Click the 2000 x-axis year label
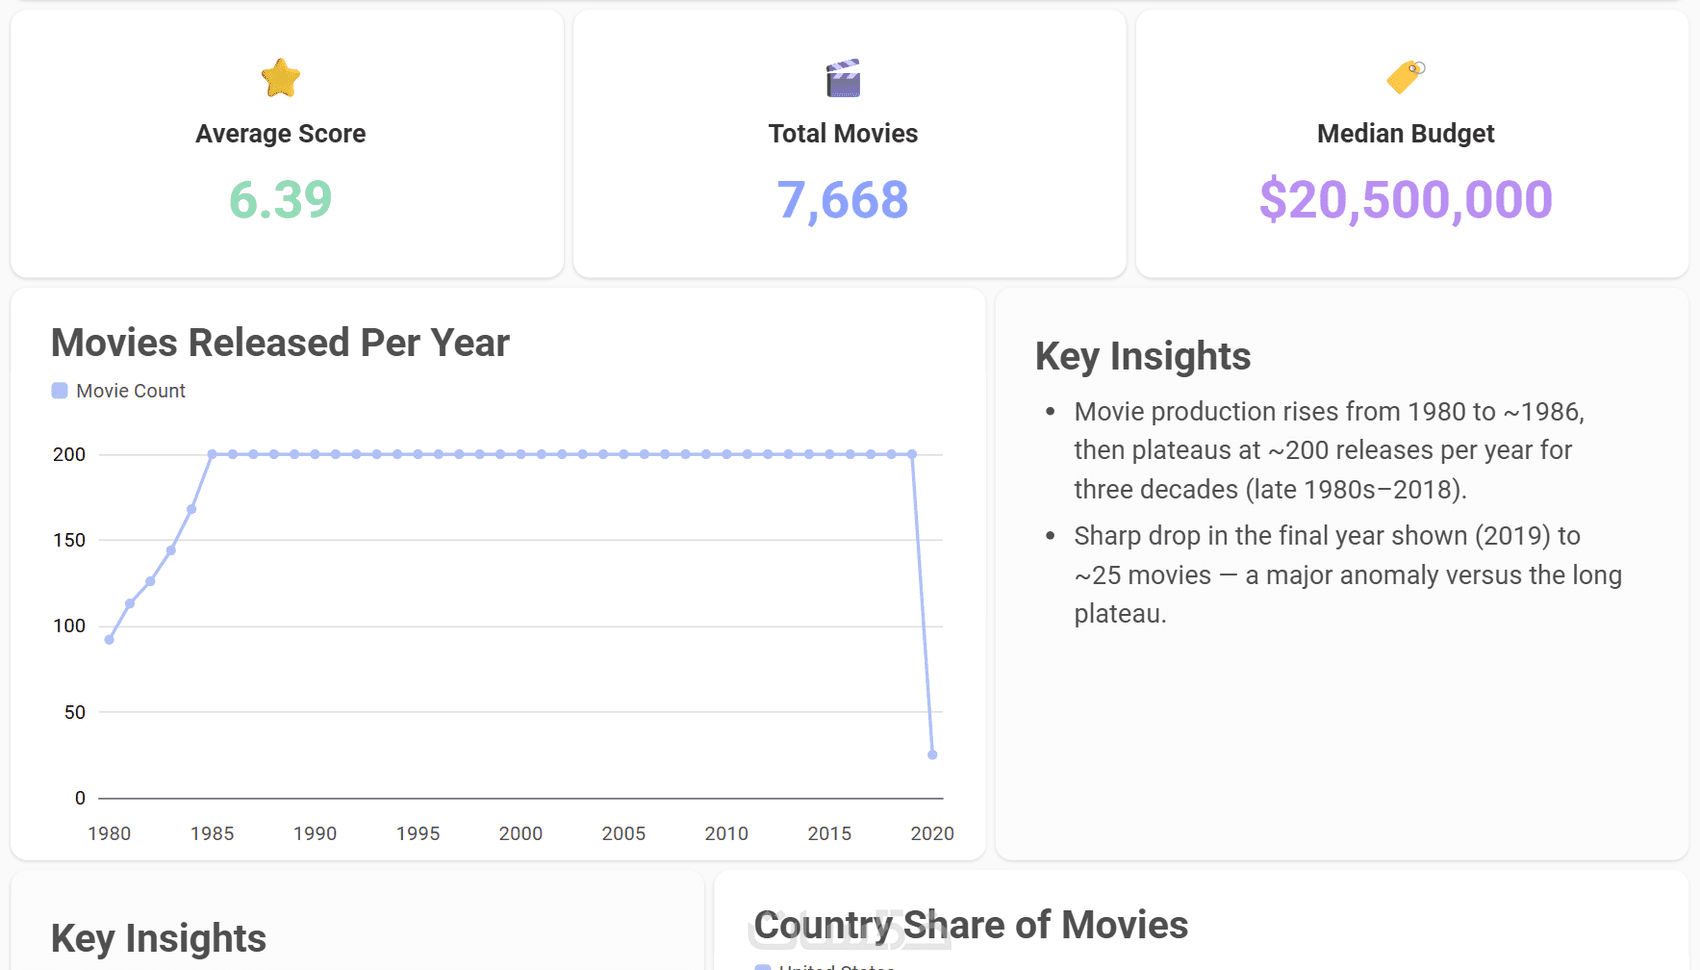The width and height of the screenshot is (1700, 970). (x=520, y=834)
